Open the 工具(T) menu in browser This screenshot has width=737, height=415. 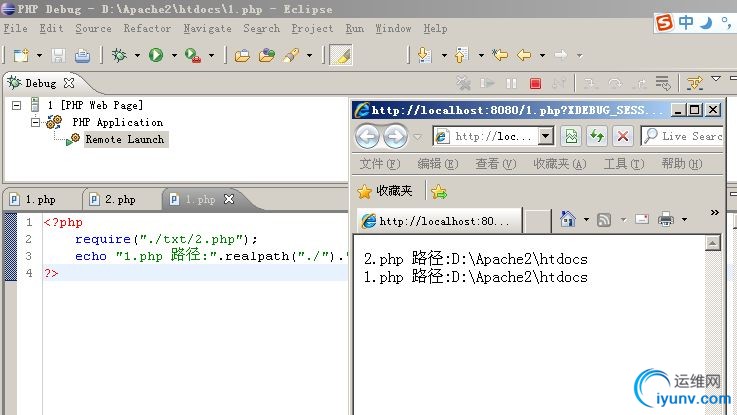(624, 164)
